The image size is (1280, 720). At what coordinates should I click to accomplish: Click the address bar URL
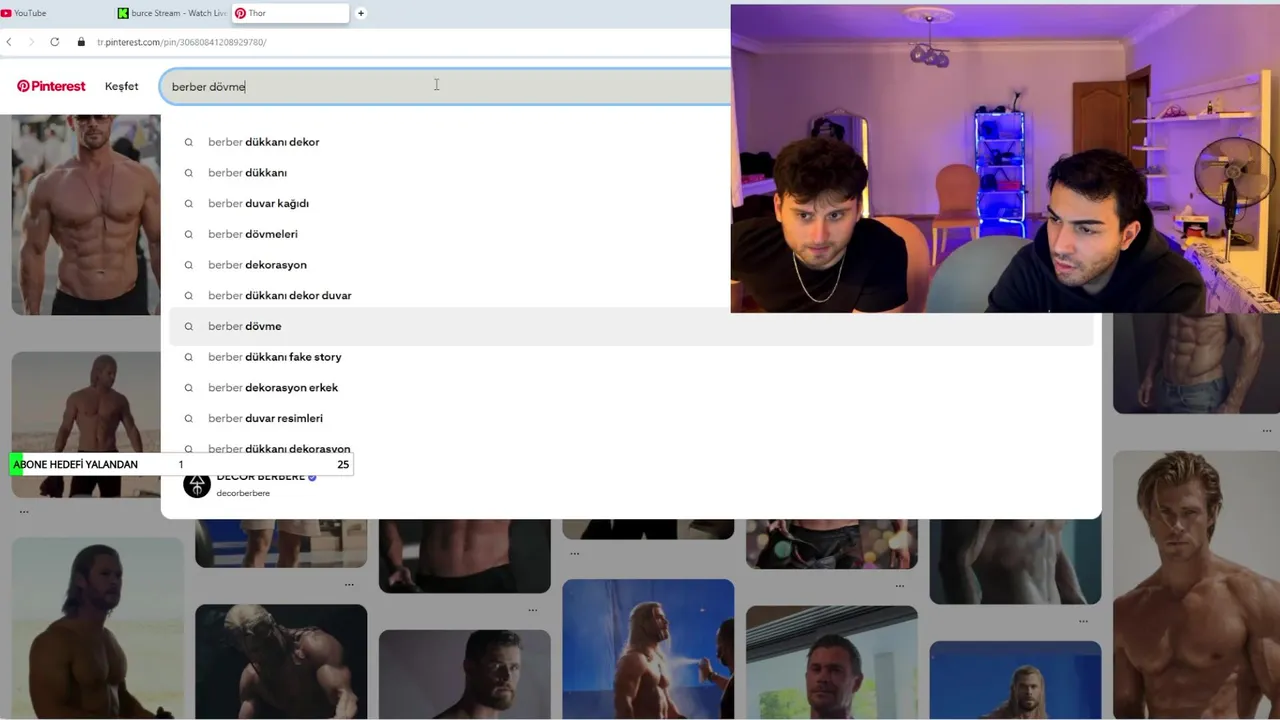181,42
